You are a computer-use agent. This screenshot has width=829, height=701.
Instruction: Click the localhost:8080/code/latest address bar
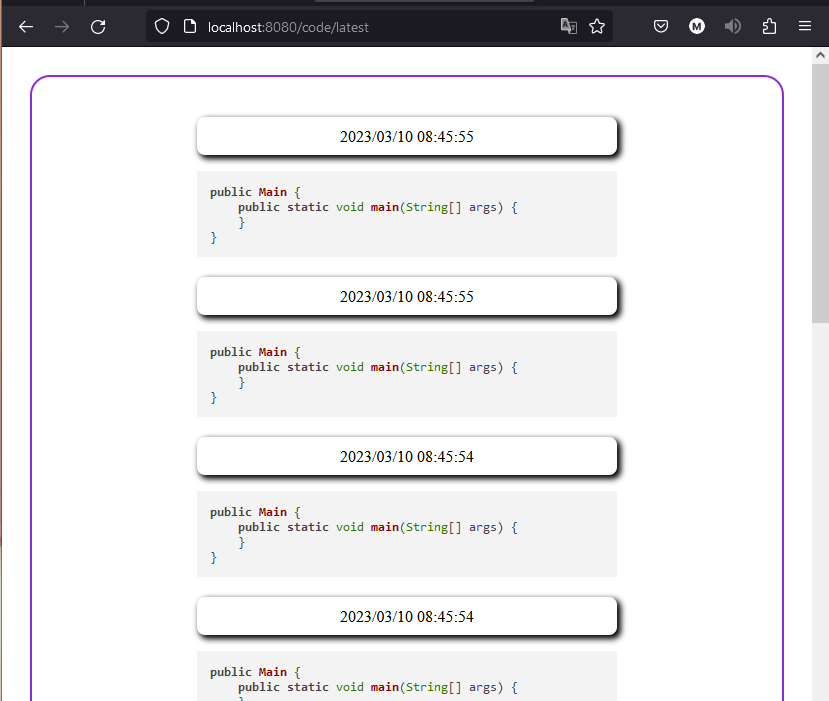pos(378,27)
